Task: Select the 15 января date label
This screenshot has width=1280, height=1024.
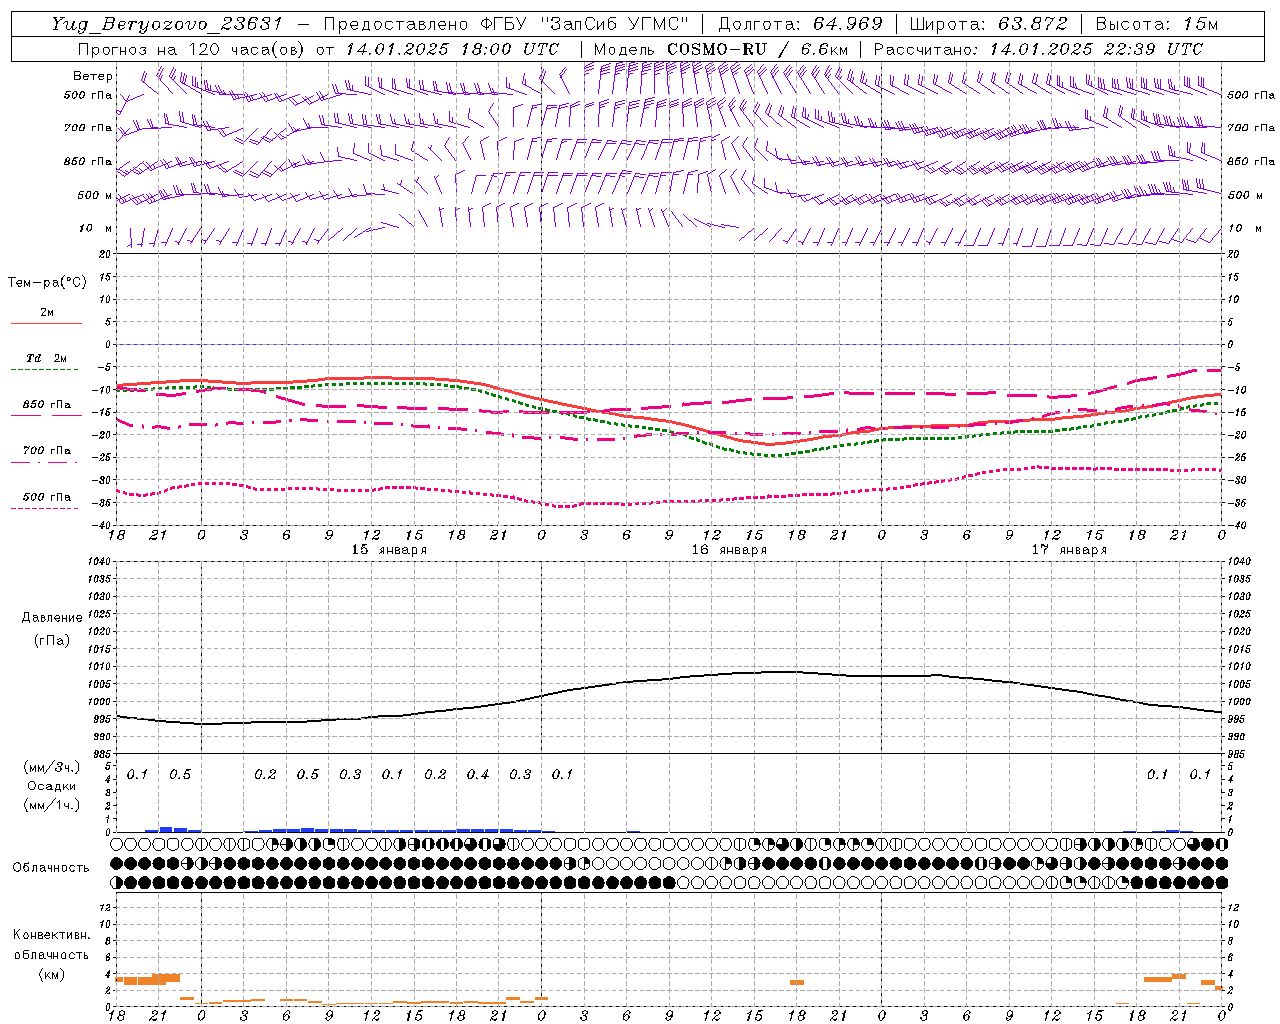Action: click(x=389, y=550)
